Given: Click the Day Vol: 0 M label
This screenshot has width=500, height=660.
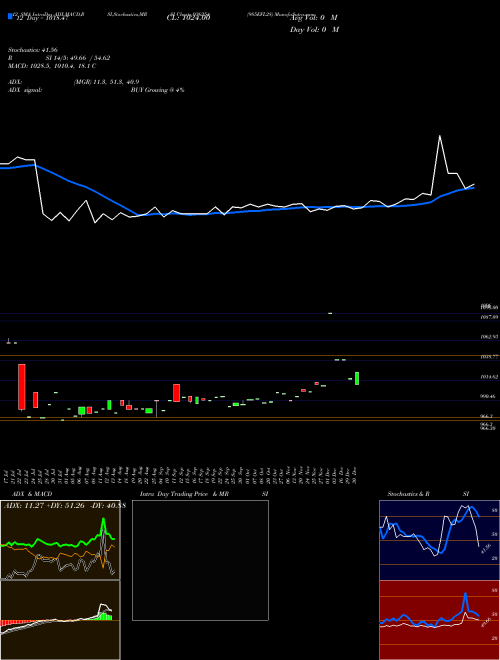Looking at the screenshot, I should tap(314, 30).
